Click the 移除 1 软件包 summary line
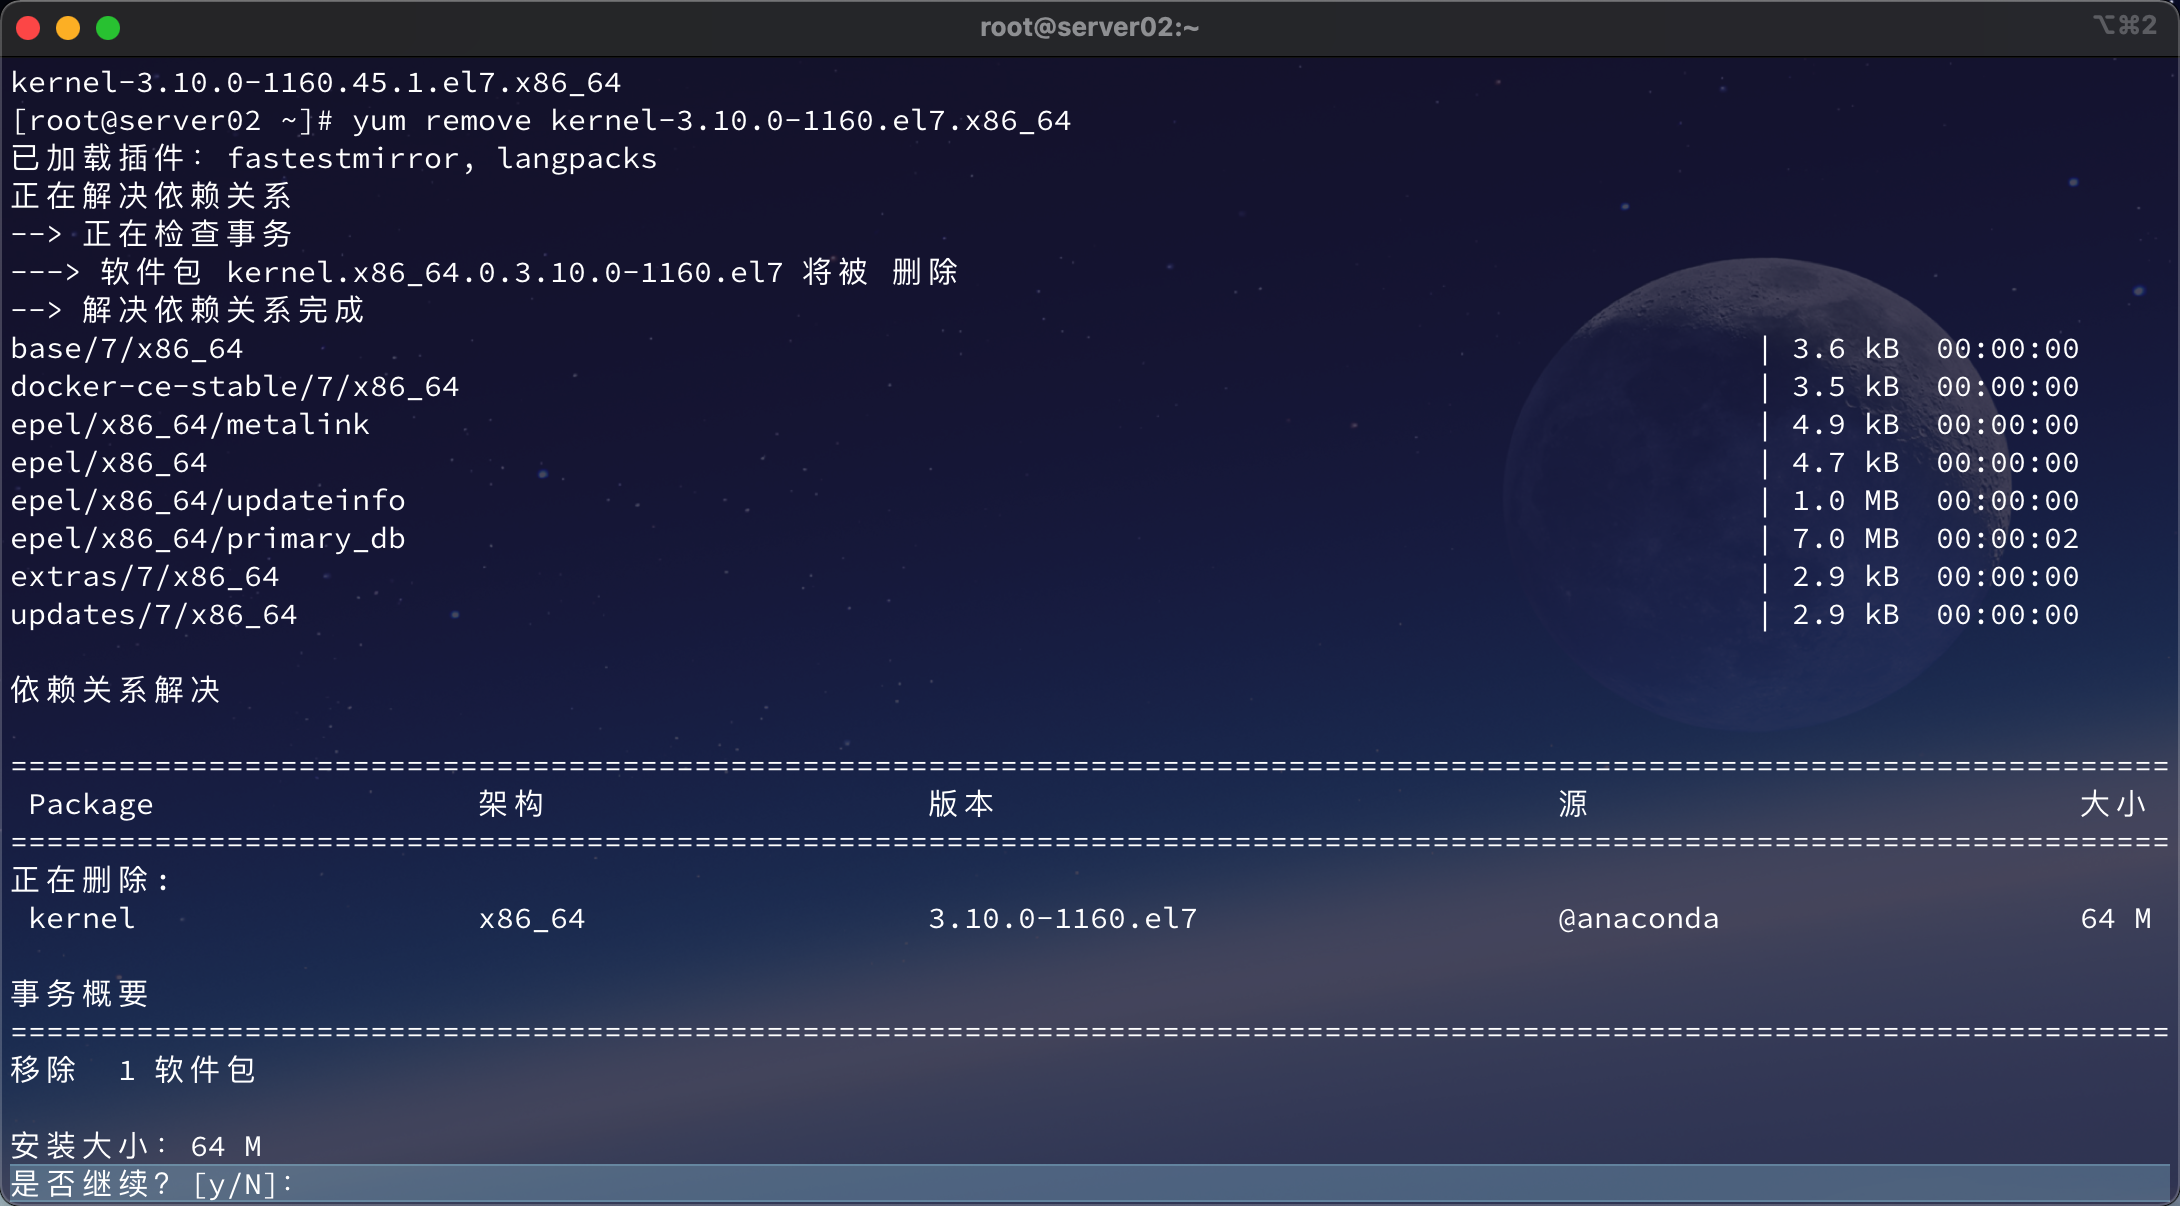Screen dimensions: 2180x1206 point(132,1069)
